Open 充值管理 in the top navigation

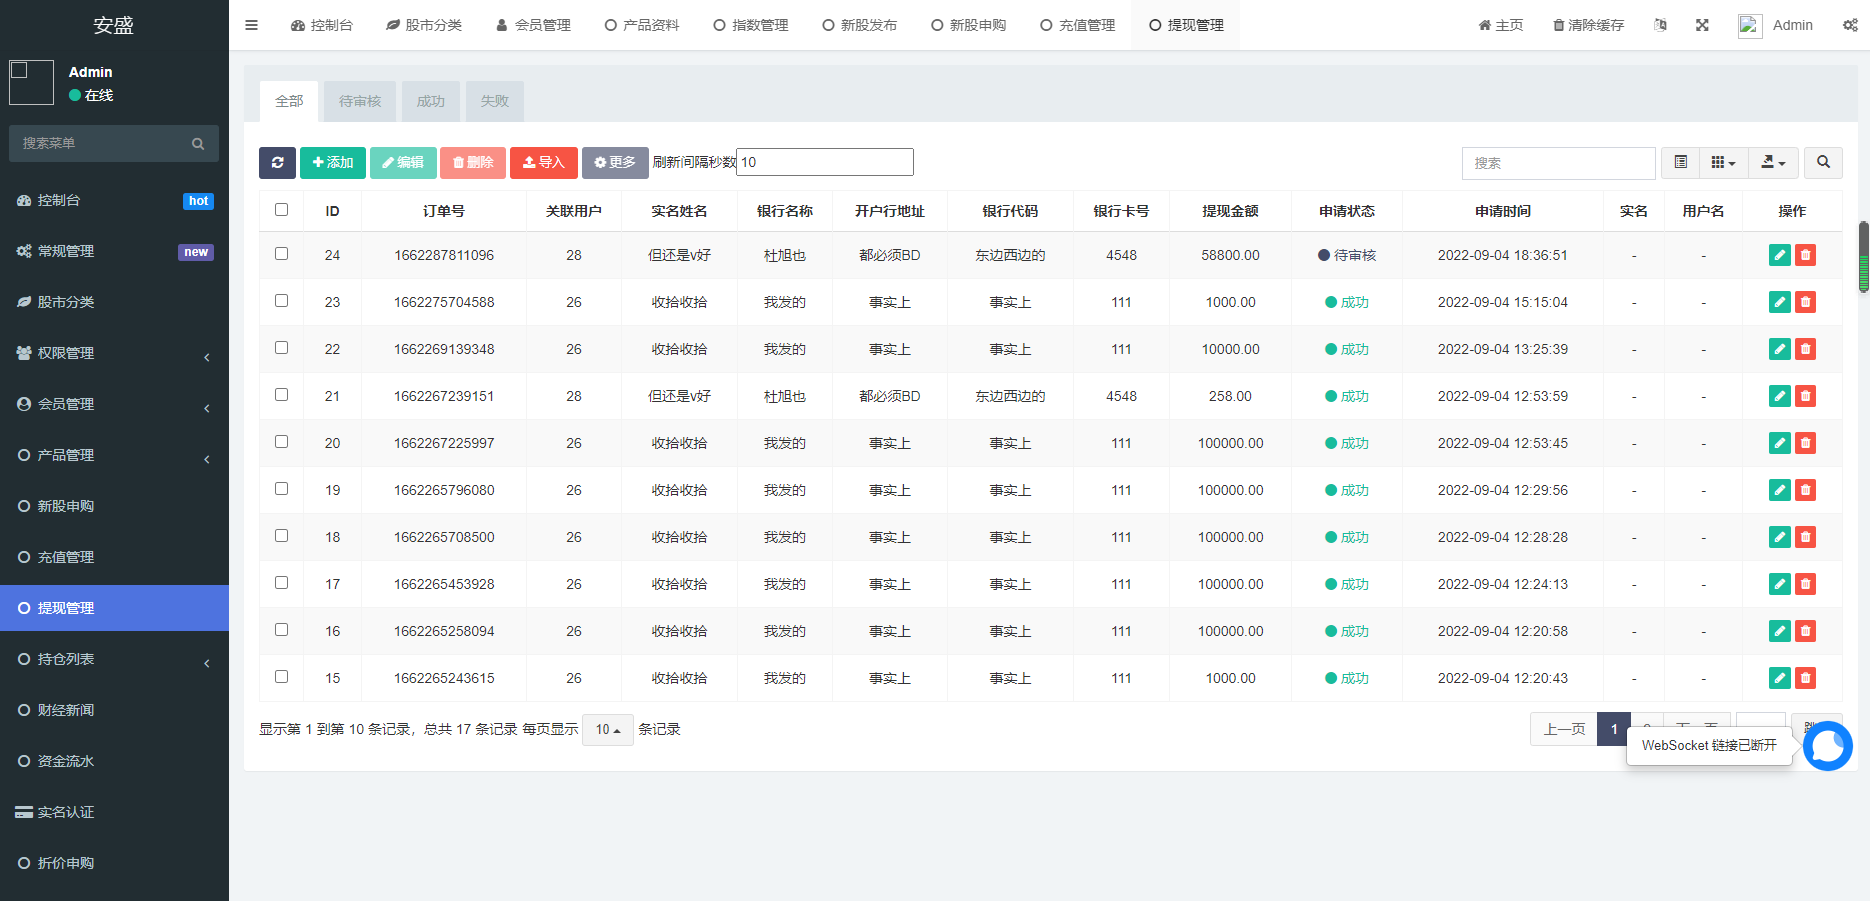click(x=1078, y=25)
